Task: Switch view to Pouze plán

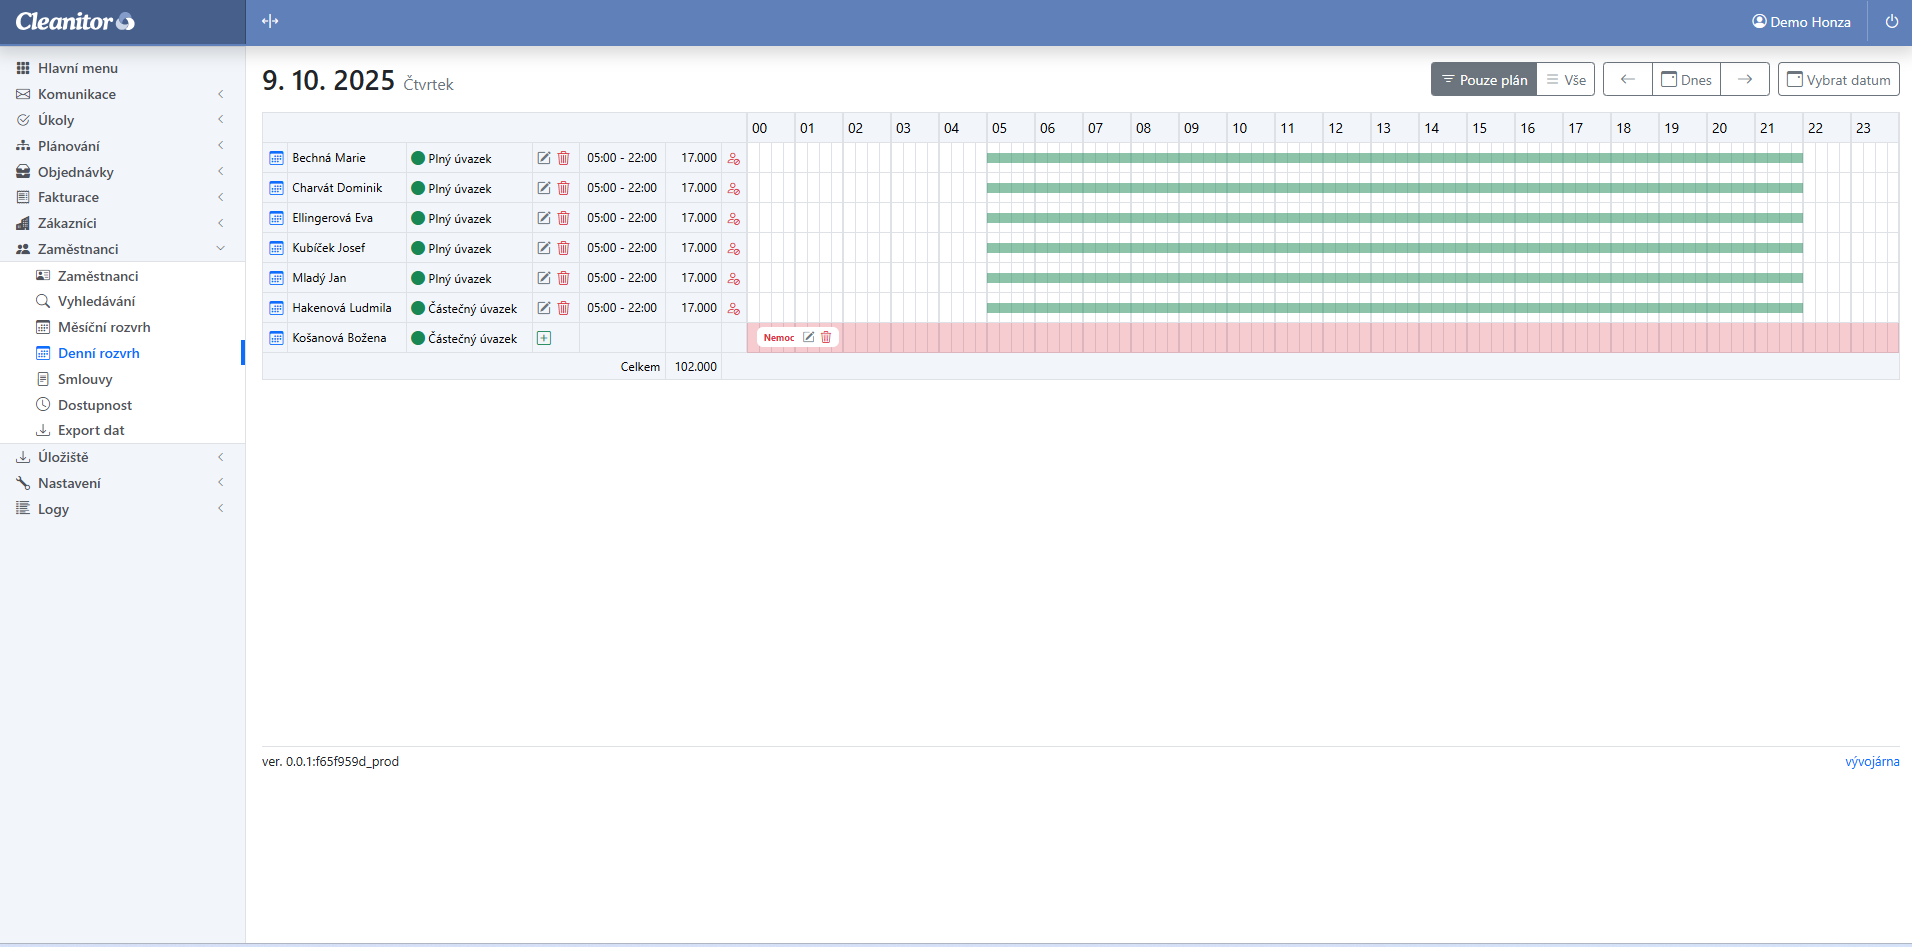Action: click(x=1484, y=80)
